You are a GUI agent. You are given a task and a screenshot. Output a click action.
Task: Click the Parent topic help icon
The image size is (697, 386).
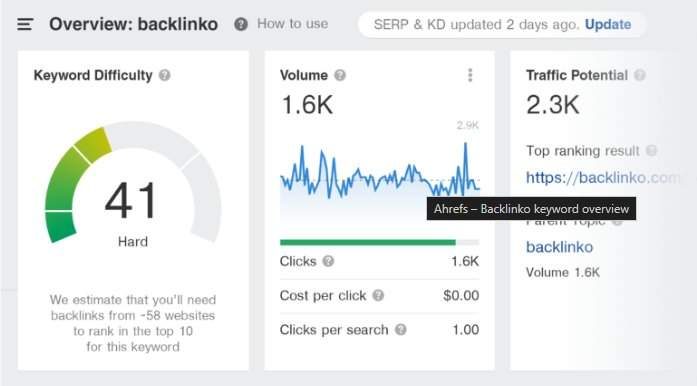617,221
